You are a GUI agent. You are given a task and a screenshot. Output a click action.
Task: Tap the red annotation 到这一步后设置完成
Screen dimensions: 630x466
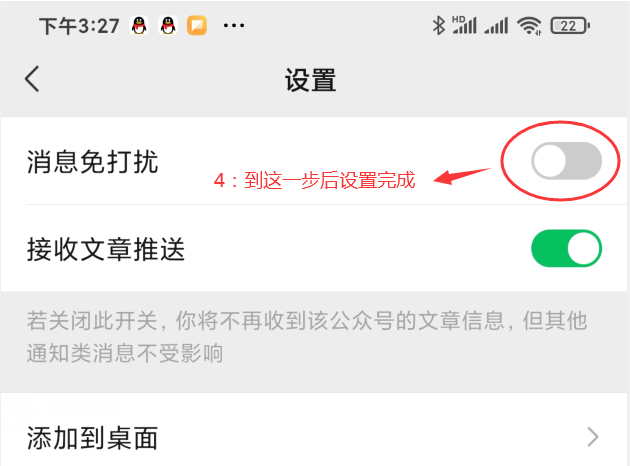point(329,180)
